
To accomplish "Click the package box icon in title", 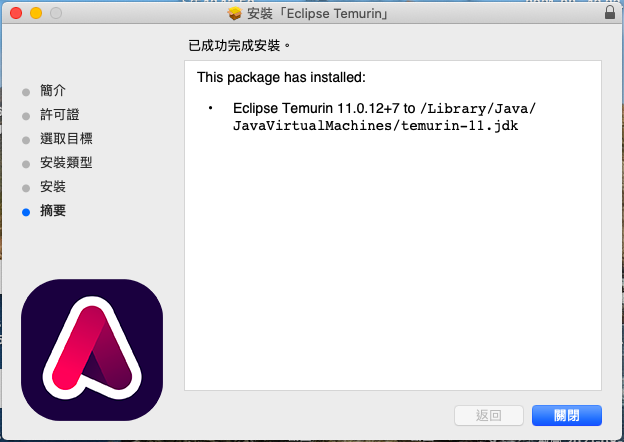I will click(x=234, y=14).
